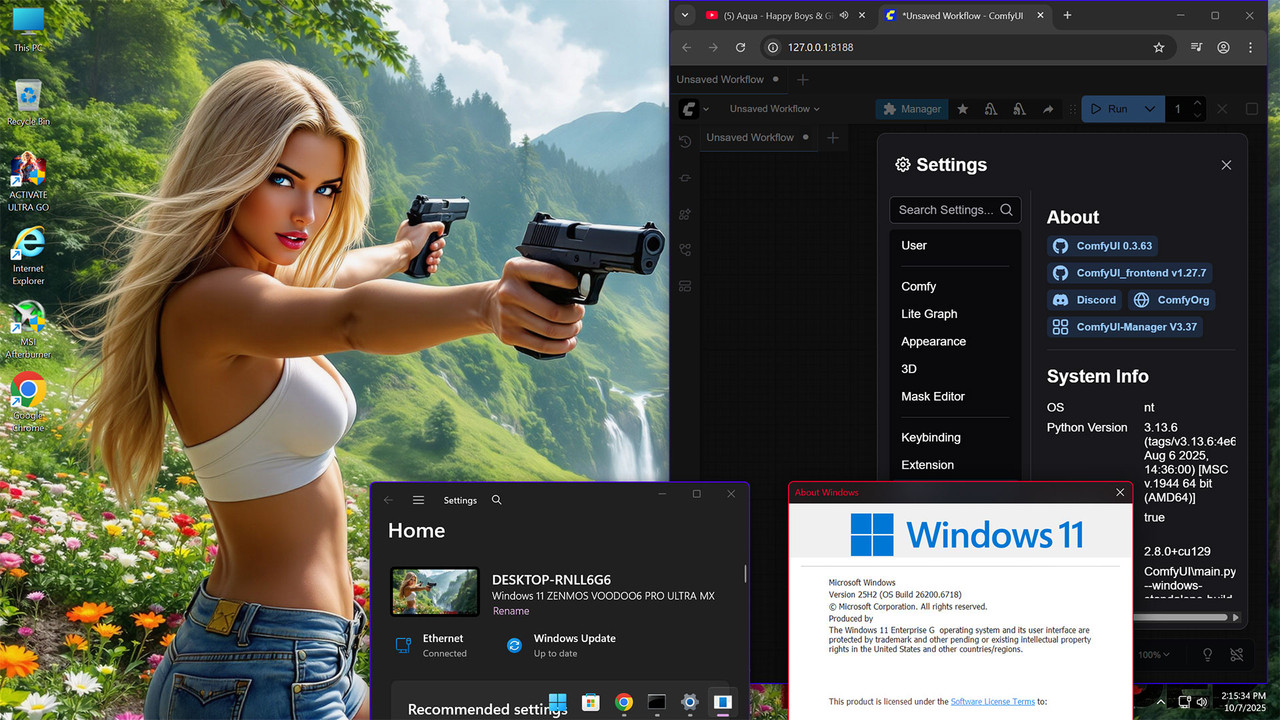Mute the Aqua YouTube tab audio
This screenshot has height=720, width=1280.
pyautogui.click(x=844, y=15)
